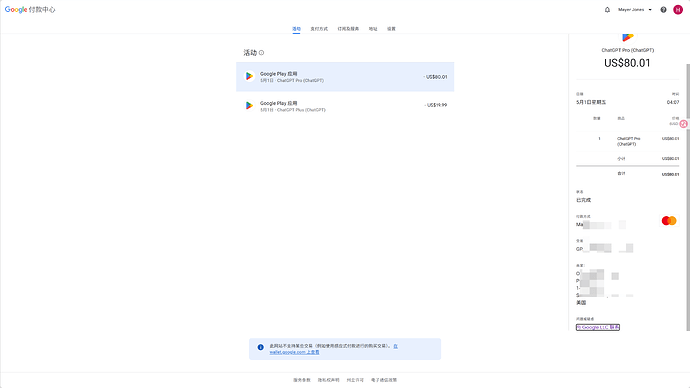Click Google Play icon on ChatGPT Plus row
Image resolution: width=690 pixels, height=388 pixels.
(249, 106)
